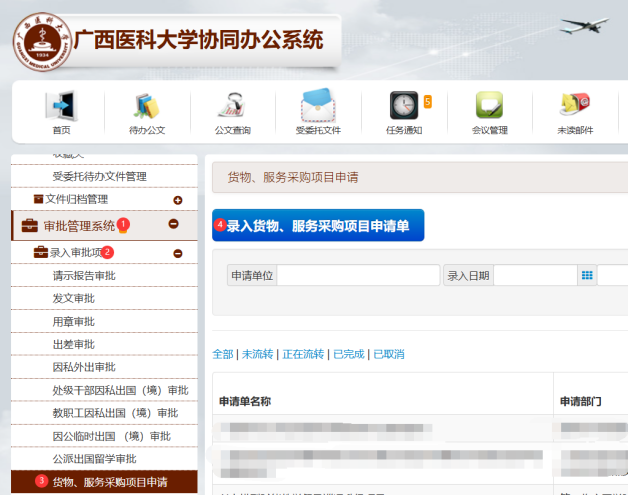The width and height of the screenshot is (628, 496).
Task: Open the 未读邮件 mailbox icon
Action: click(575, 104)
